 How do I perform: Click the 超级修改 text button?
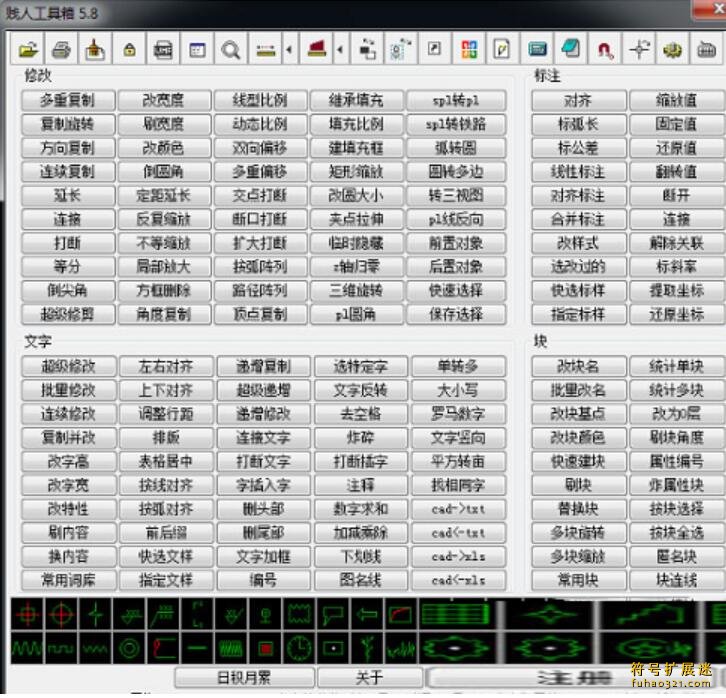tap(69, 366)
